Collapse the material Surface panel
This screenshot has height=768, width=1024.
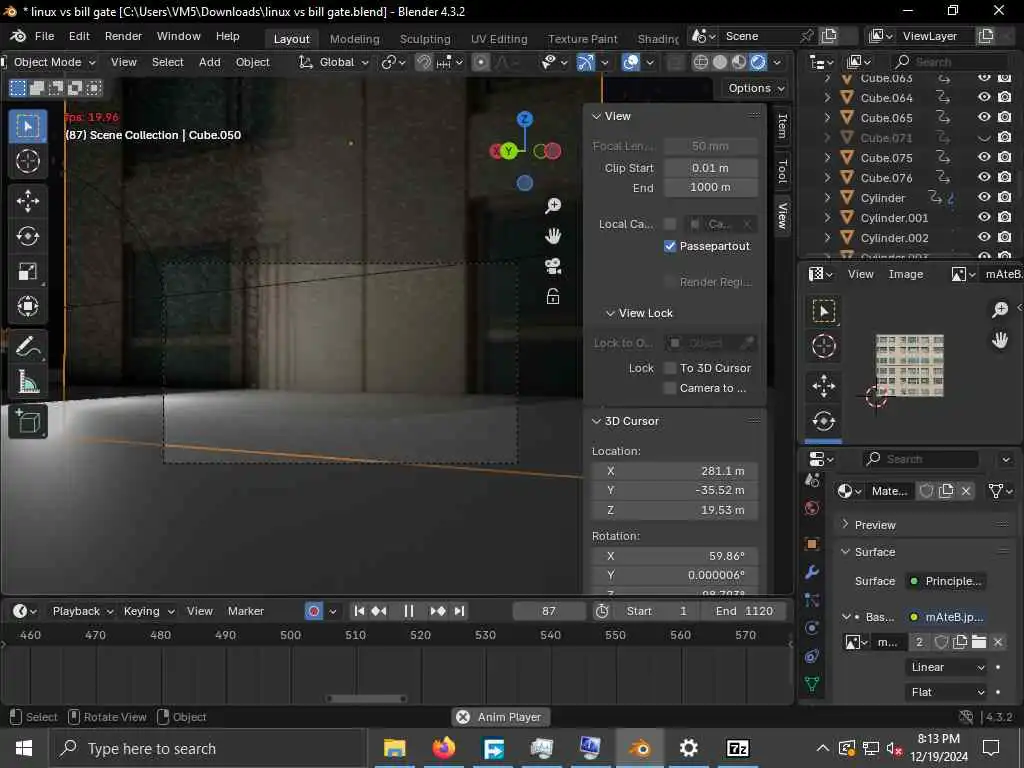click(845, 552)
